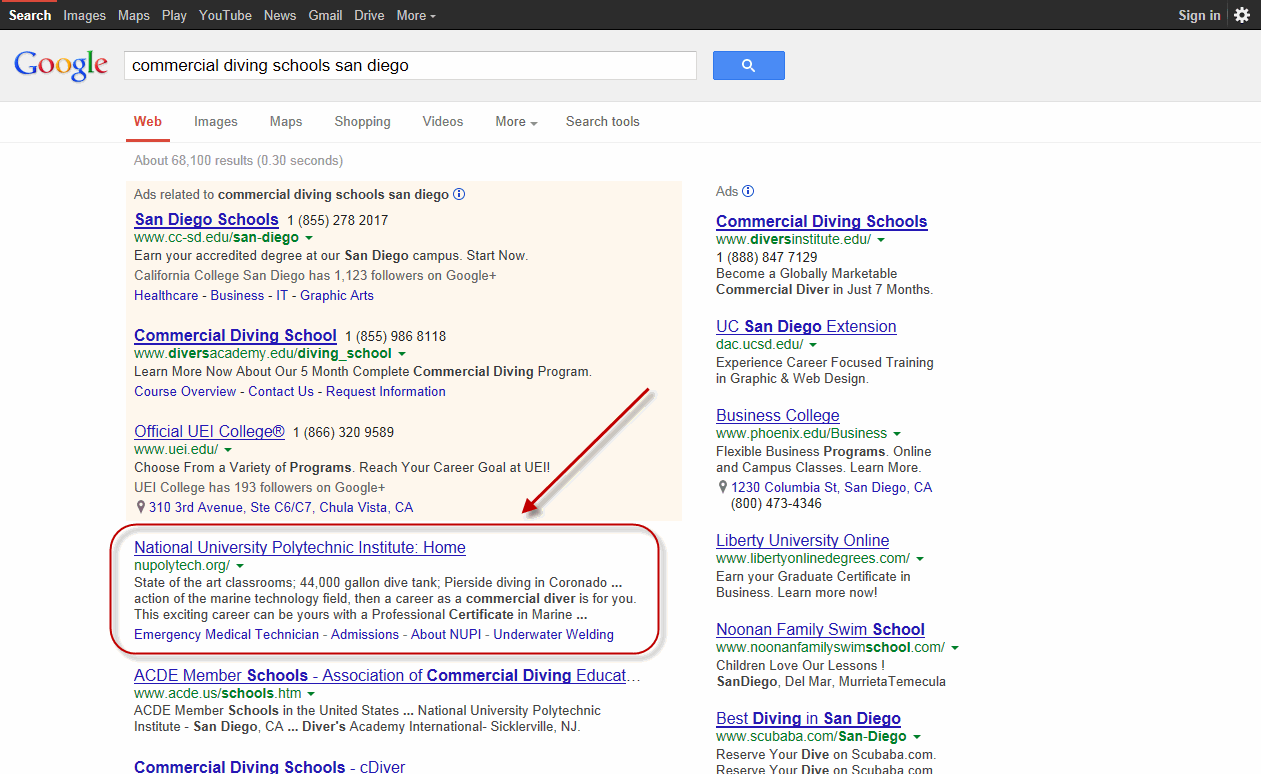Image resolution: width=1261 pixels, height=774 pixels.
Task: Open the More dropdown under search box
Action: pyautogui.click(x=516, y=122)
